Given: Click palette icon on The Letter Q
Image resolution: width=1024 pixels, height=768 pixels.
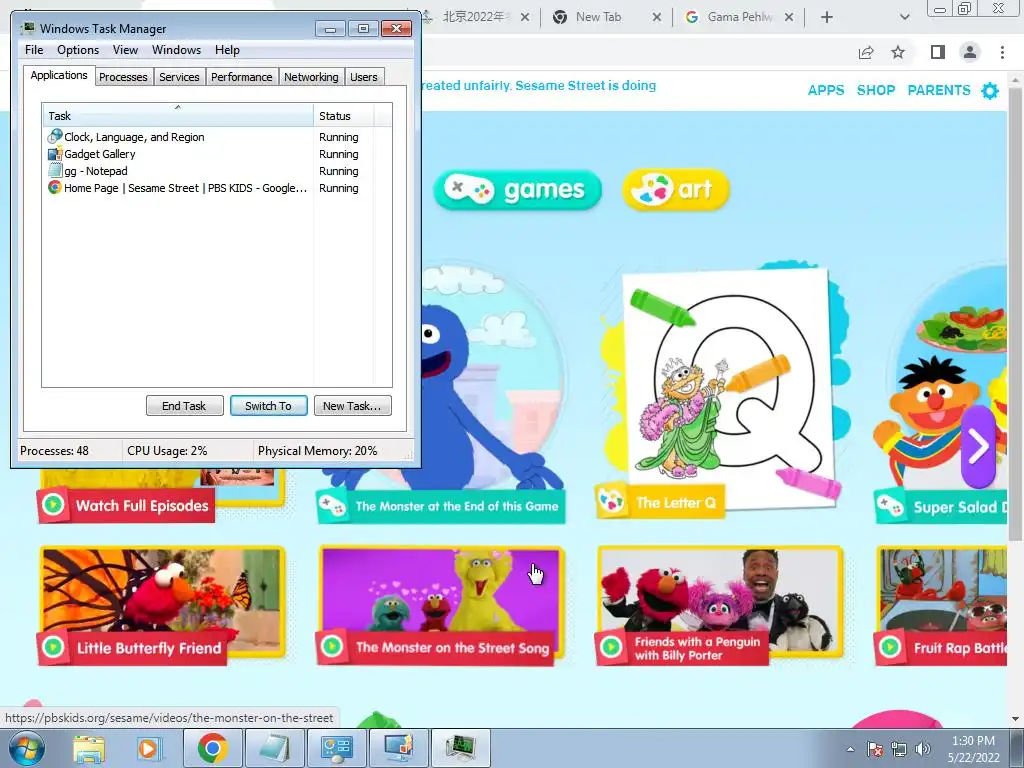Looking at the screenshot, I should (612, 502).
